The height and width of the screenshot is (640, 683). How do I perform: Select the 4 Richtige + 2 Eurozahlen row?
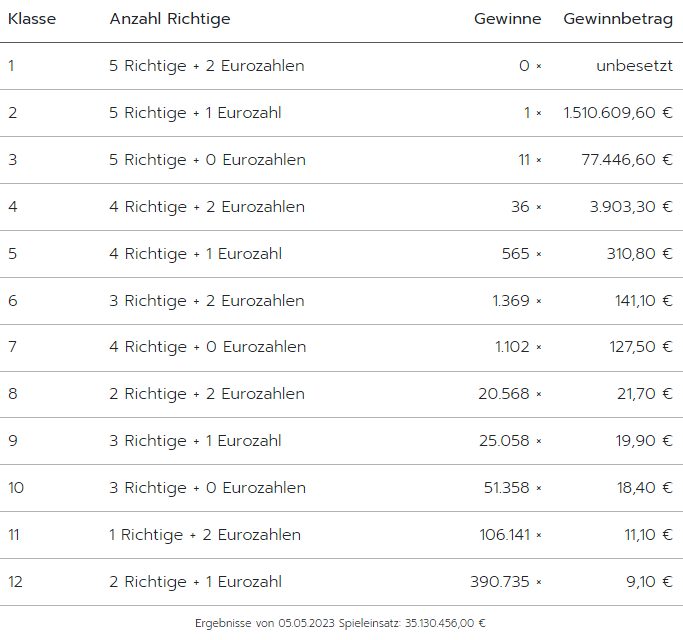coord(342,207)
